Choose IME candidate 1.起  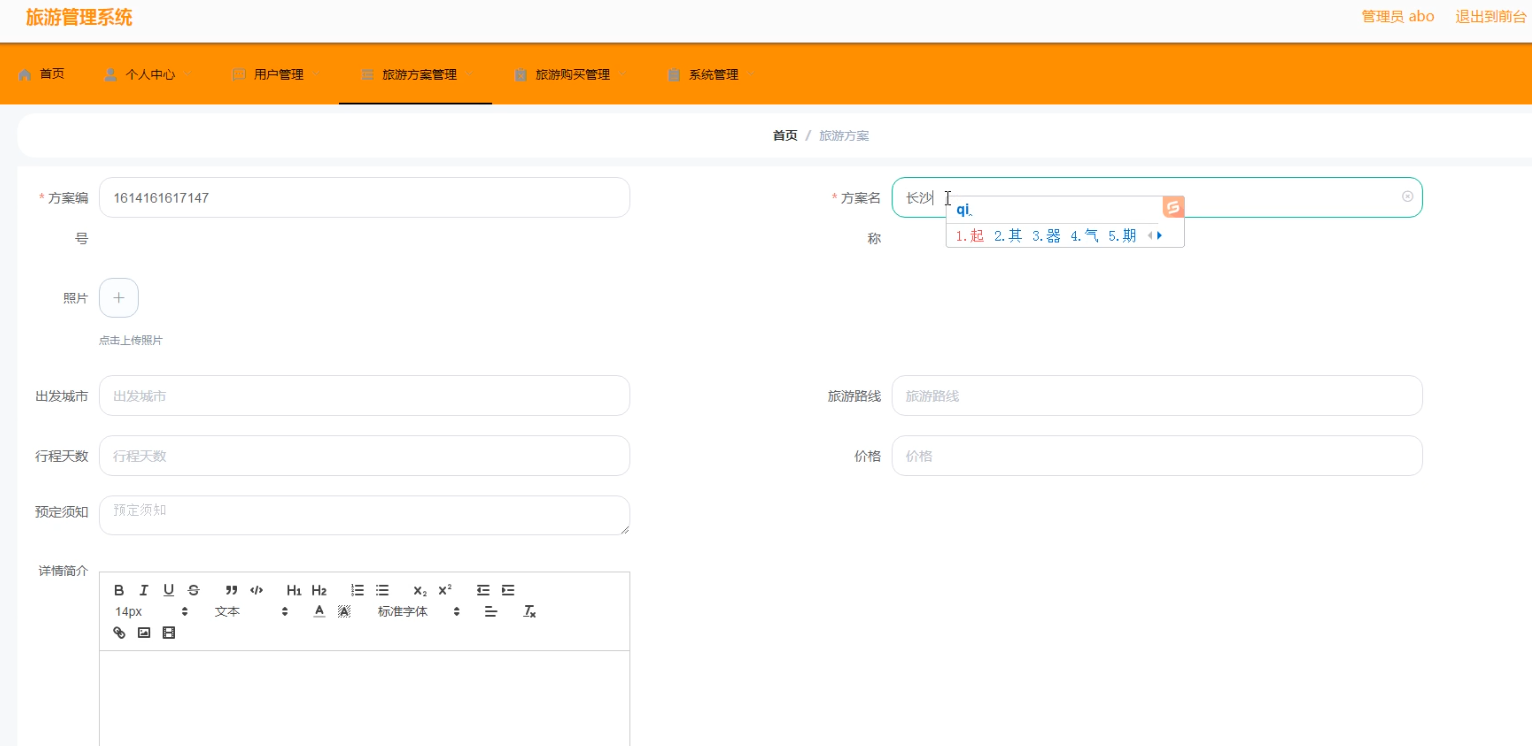(x=970, y=236)
